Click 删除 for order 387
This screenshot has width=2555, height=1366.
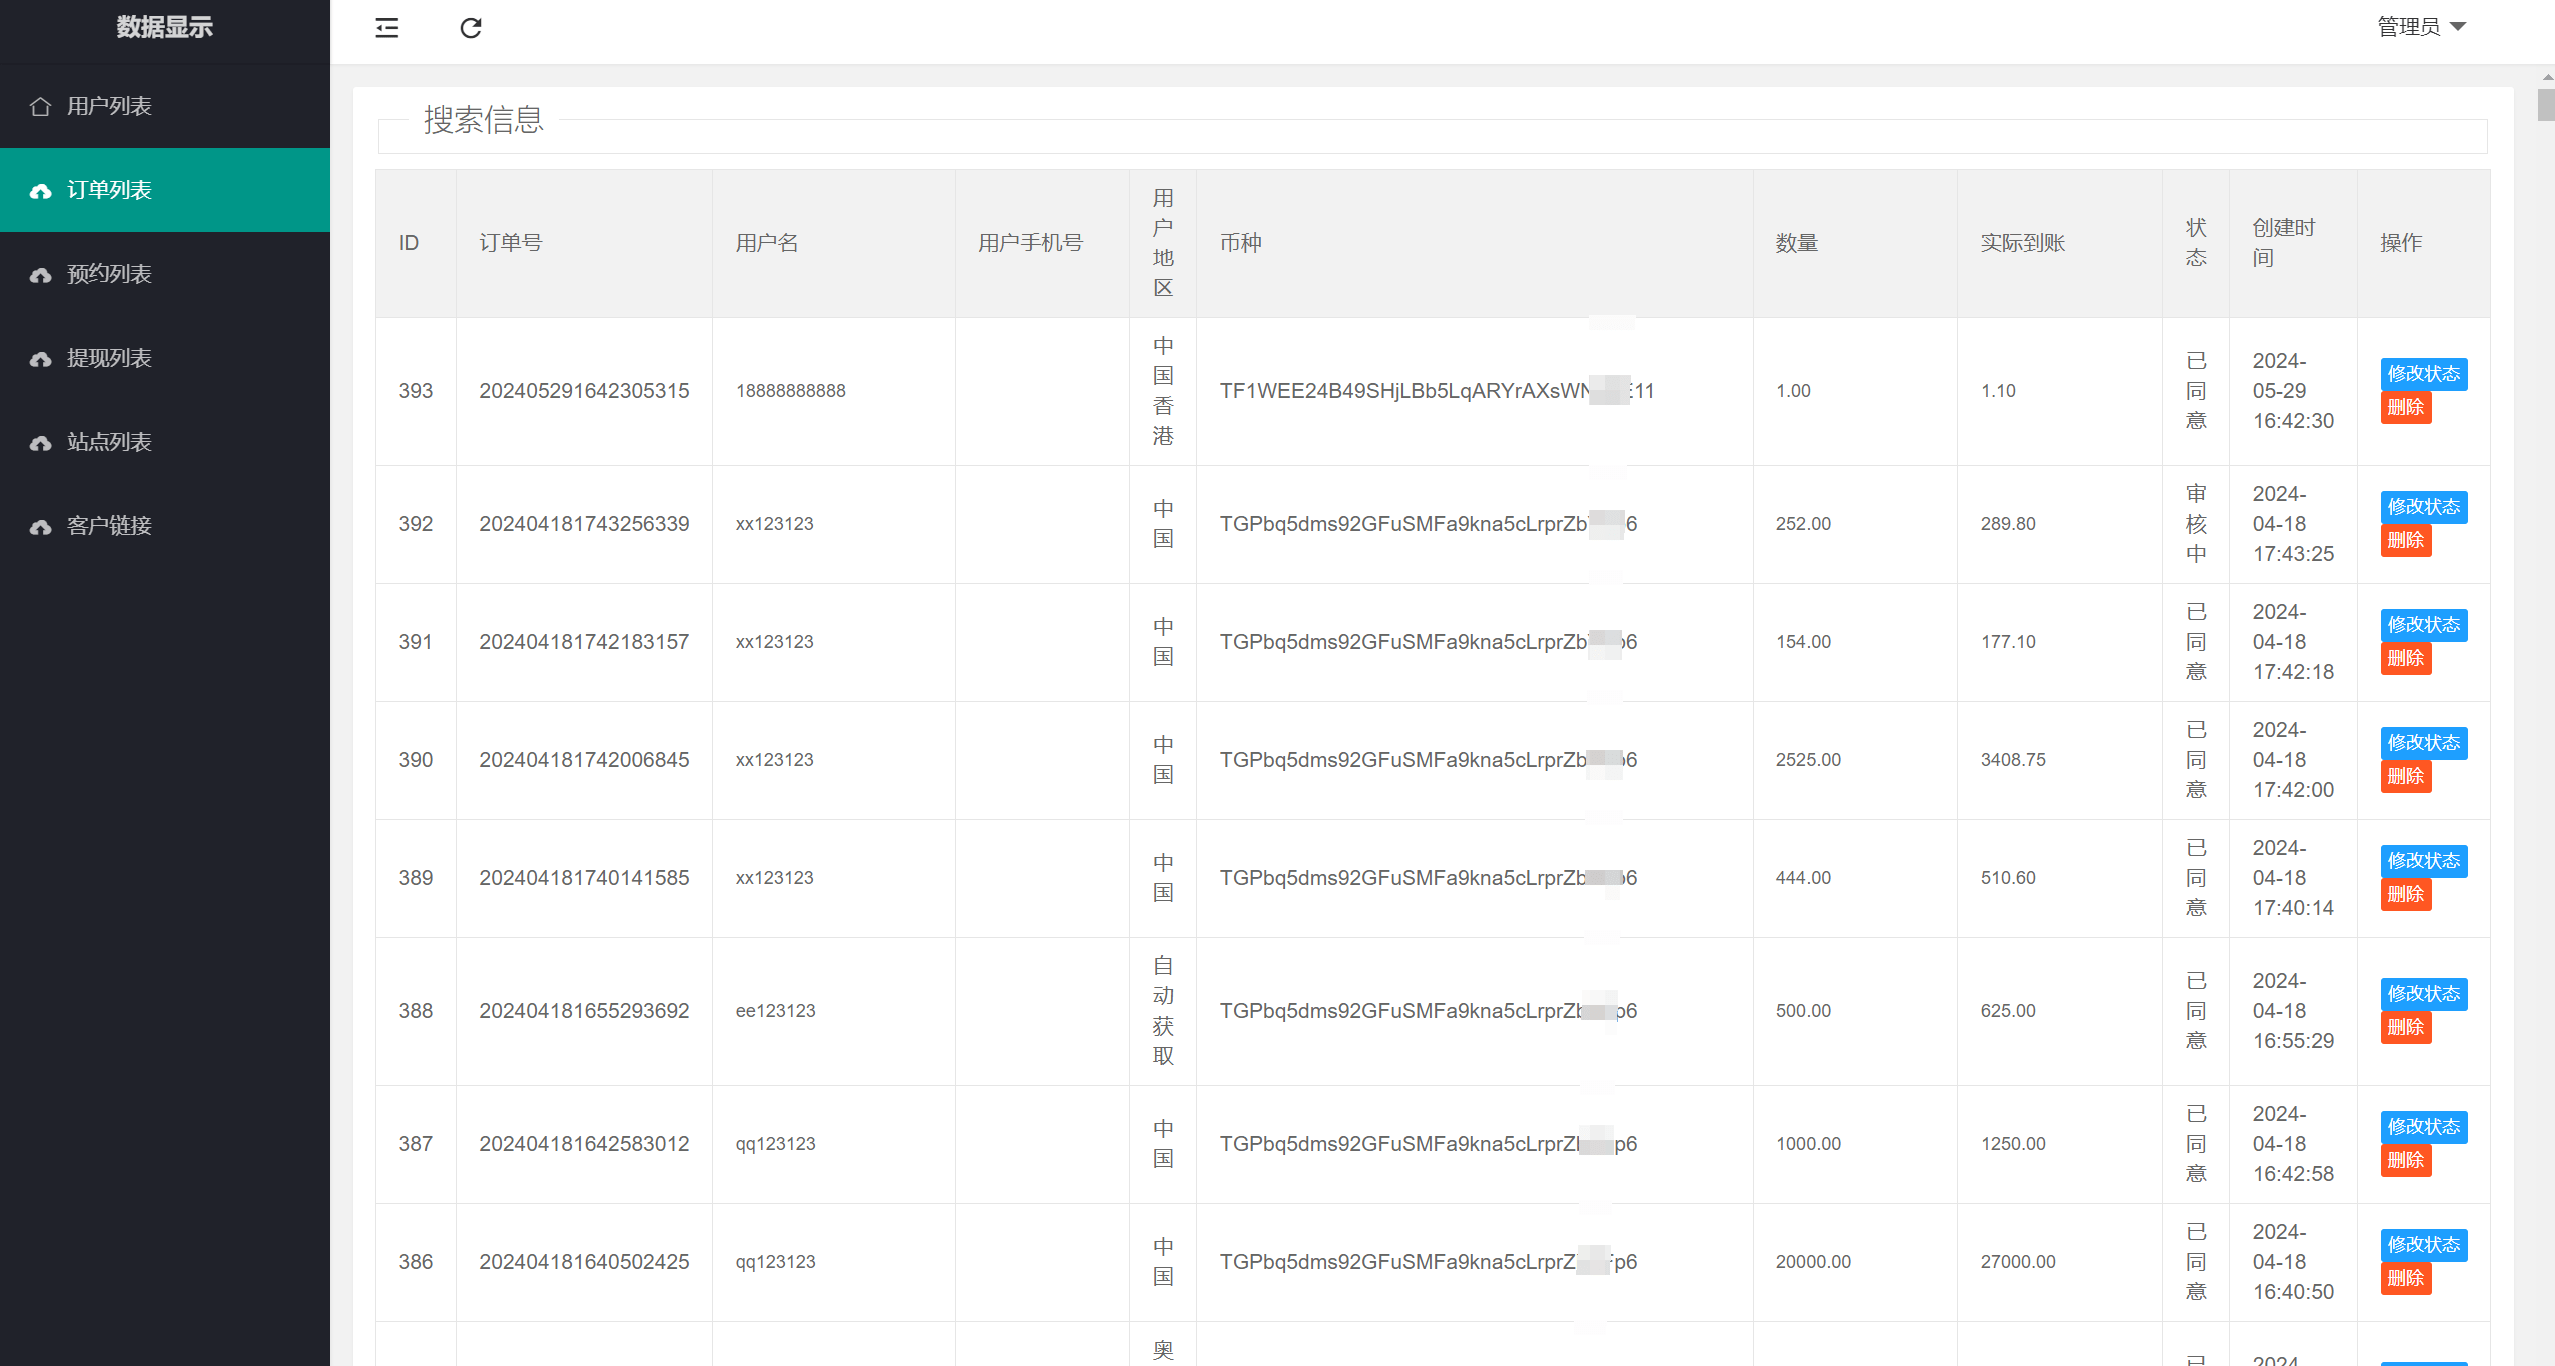point(2405,1161)
